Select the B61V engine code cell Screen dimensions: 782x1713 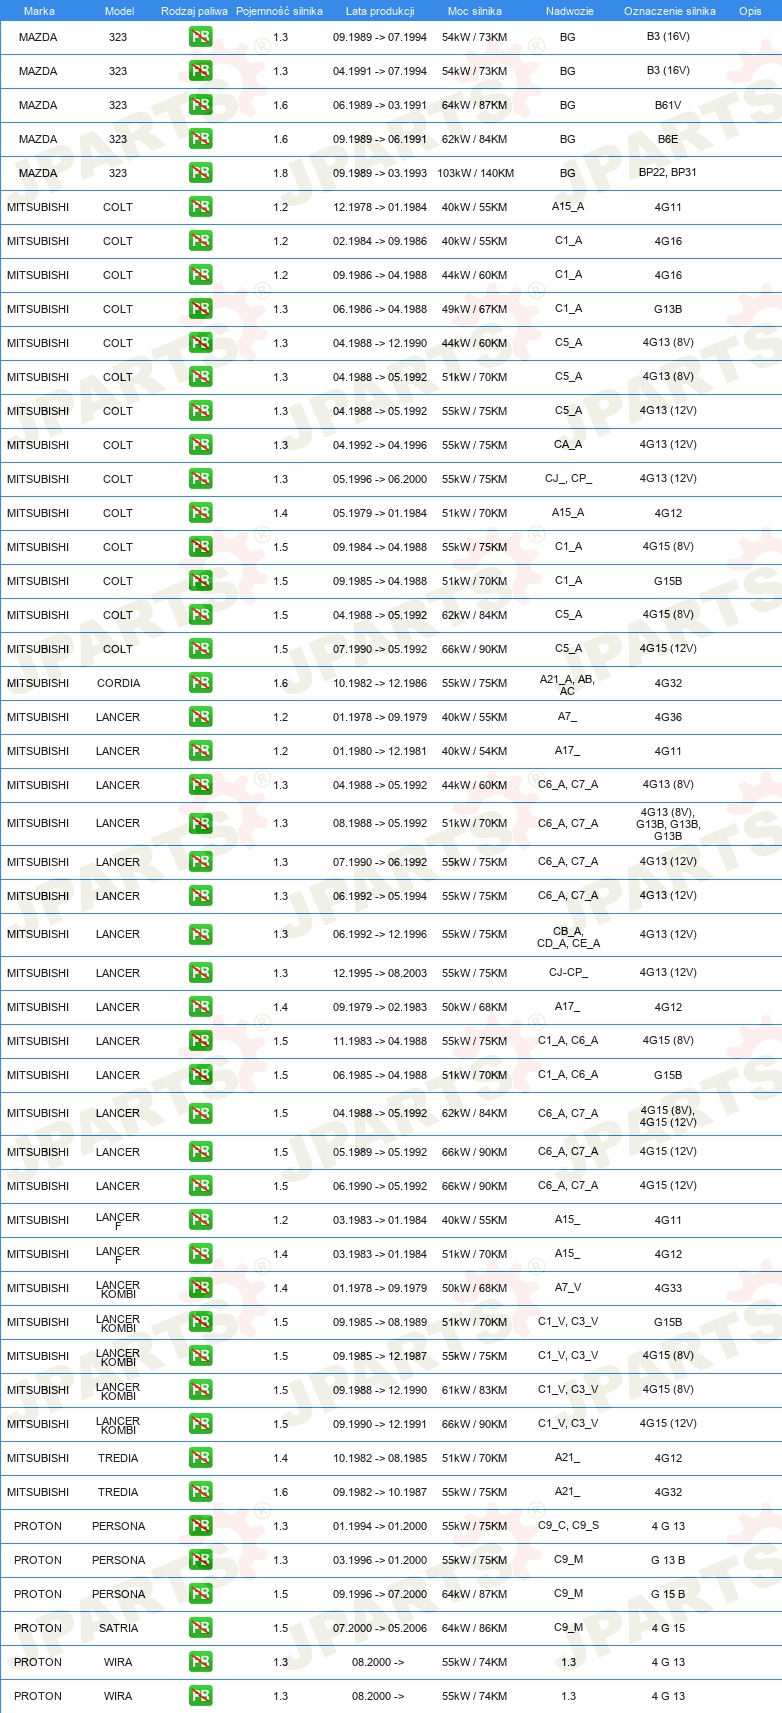pyautogui.click(x=668, y=105)
